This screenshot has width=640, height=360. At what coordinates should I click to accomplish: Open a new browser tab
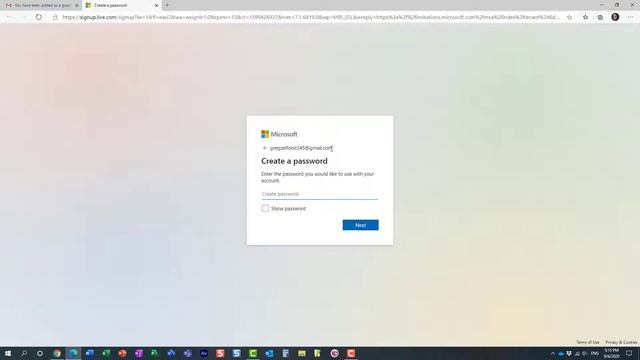tap(167, 5)
